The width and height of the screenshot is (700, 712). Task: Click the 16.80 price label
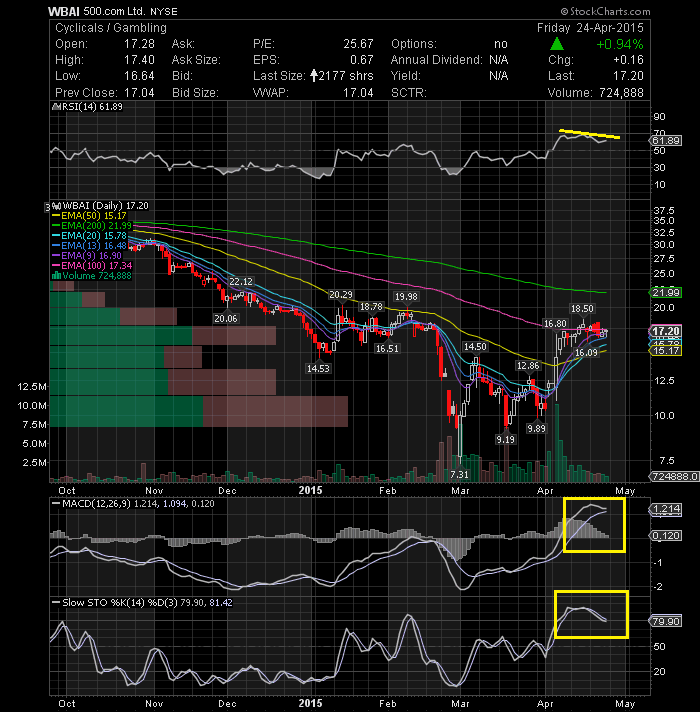555,323
